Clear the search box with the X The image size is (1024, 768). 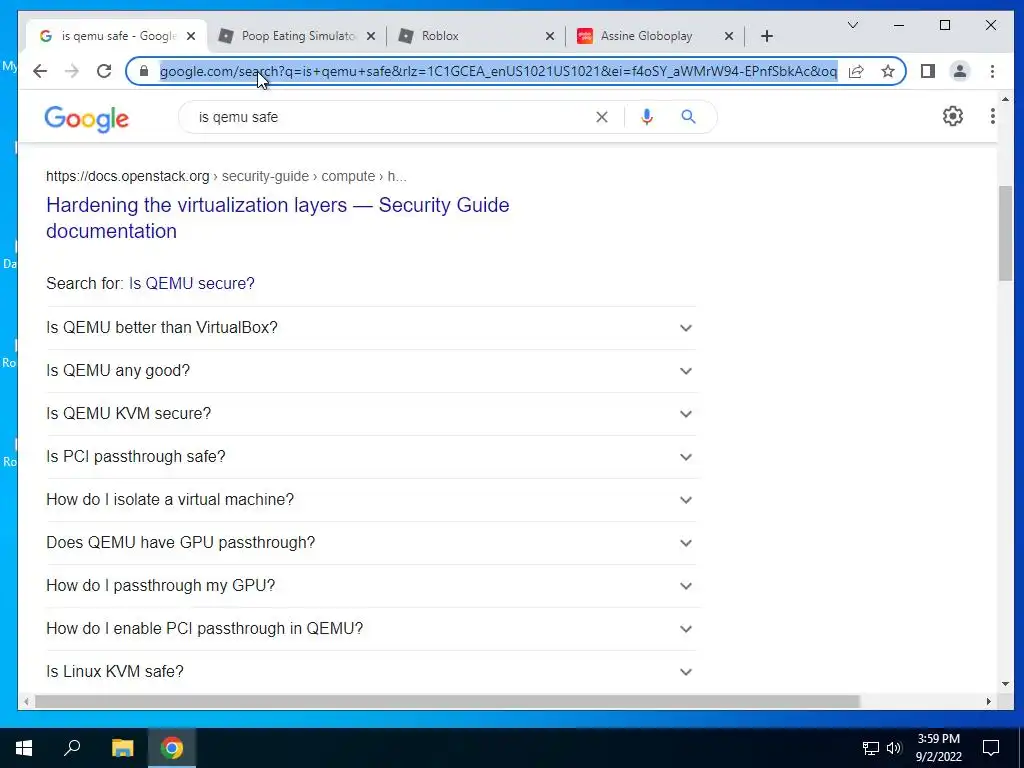click(601, 117)
